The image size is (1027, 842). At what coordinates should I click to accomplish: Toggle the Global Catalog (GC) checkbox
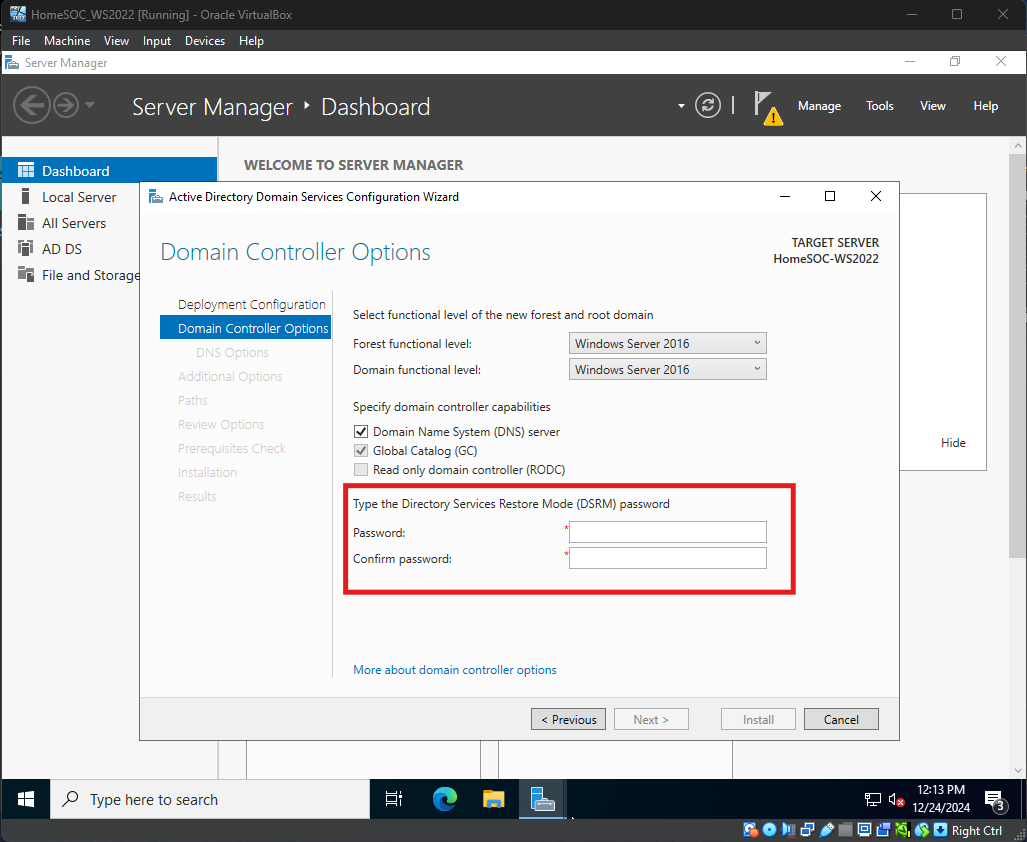point(361,451)
